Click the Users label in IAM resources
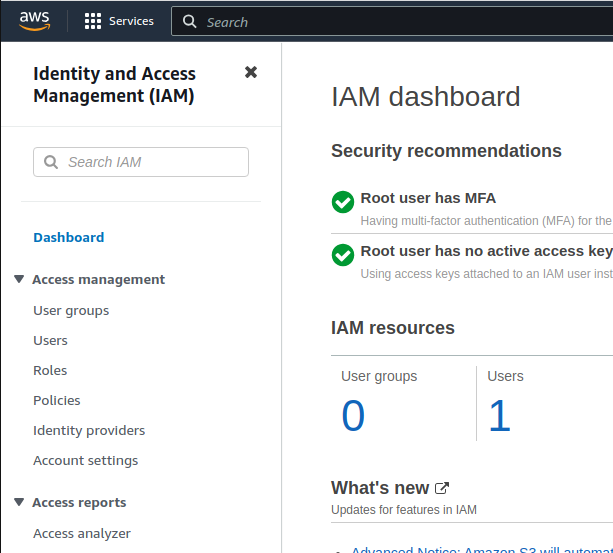The height and width of the screenshot is (553, 613). pos(505,376)
